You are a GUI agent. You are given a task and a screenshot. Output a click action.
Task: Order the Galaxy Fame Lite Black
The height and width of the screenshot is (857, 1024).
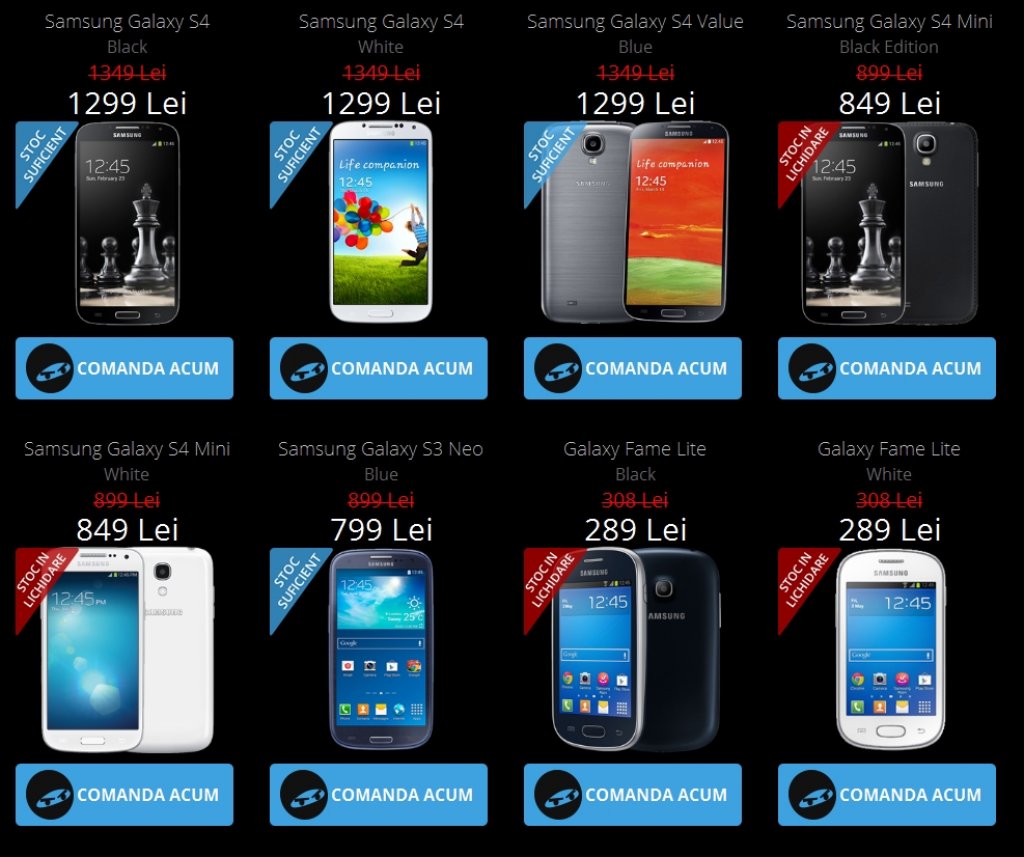click(x=632, y=794)
